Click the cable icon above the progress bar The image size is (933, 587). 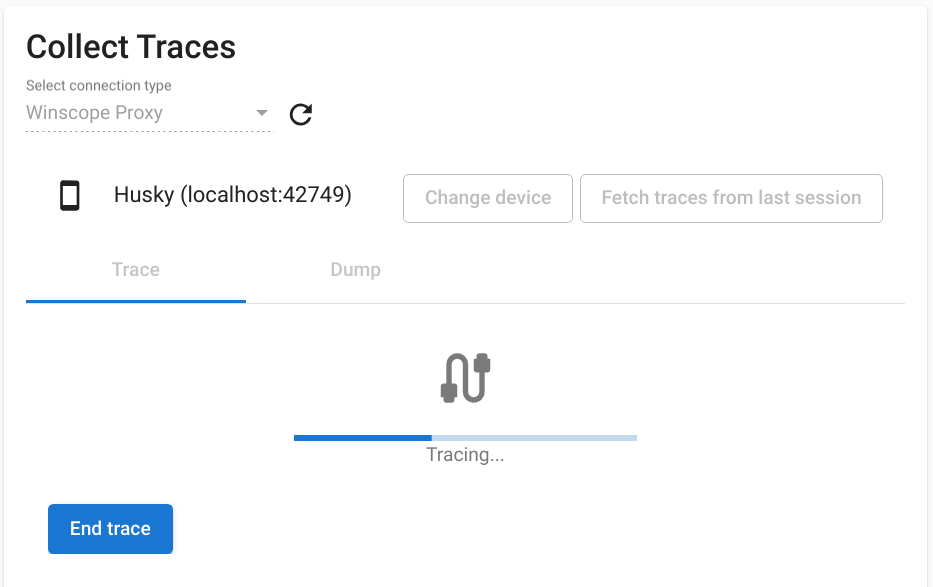coord(465,377)
